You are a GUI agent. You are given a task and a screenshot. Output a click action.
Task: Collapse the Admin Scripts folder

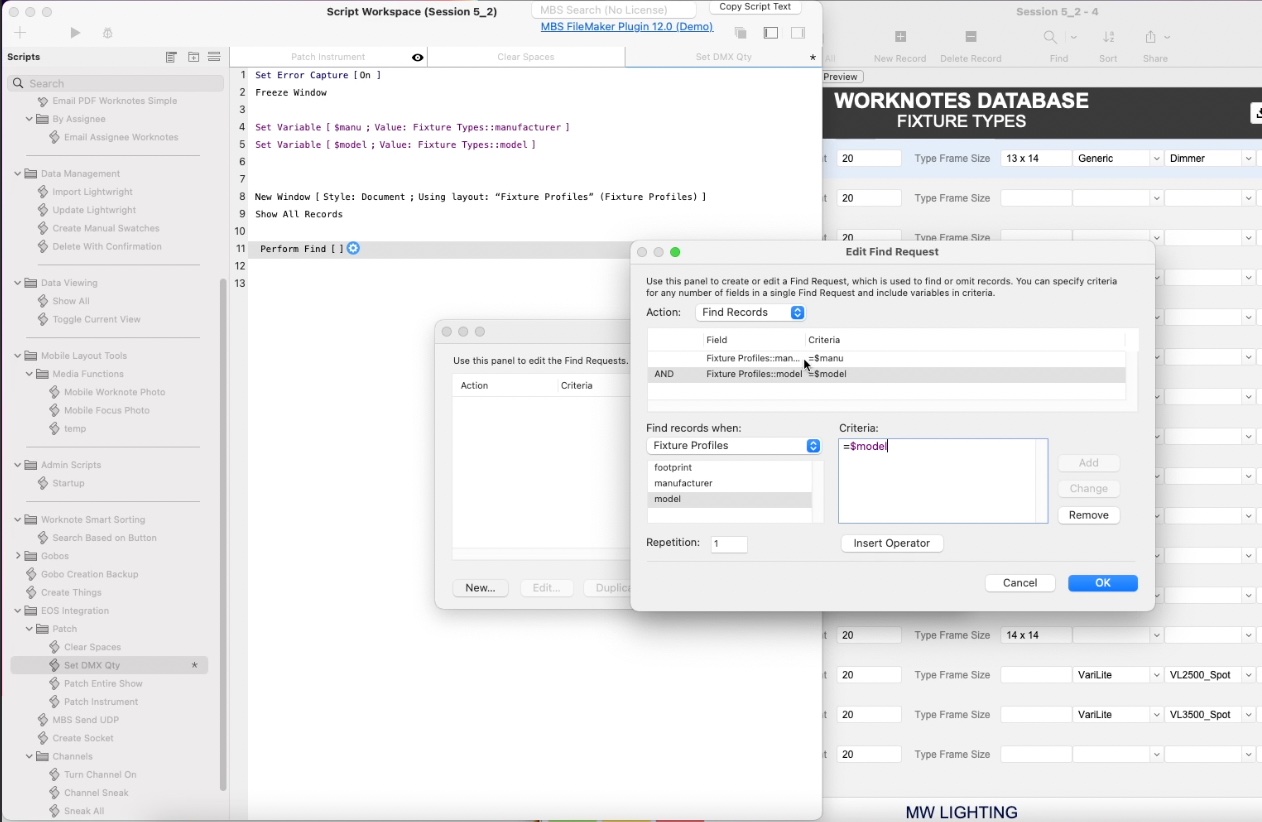18,465
